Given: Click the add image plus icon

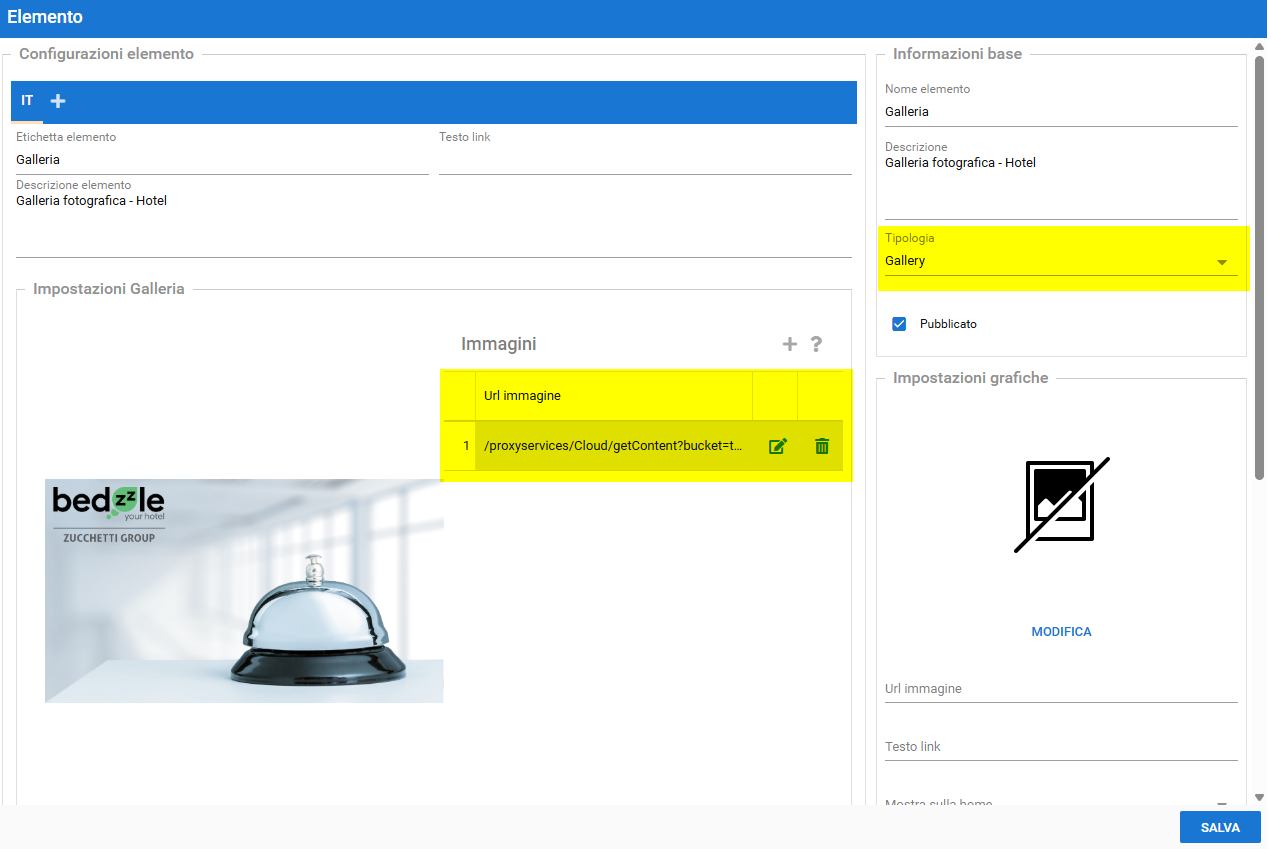Looking at the screenshot, I should click(x=789, y=344).
